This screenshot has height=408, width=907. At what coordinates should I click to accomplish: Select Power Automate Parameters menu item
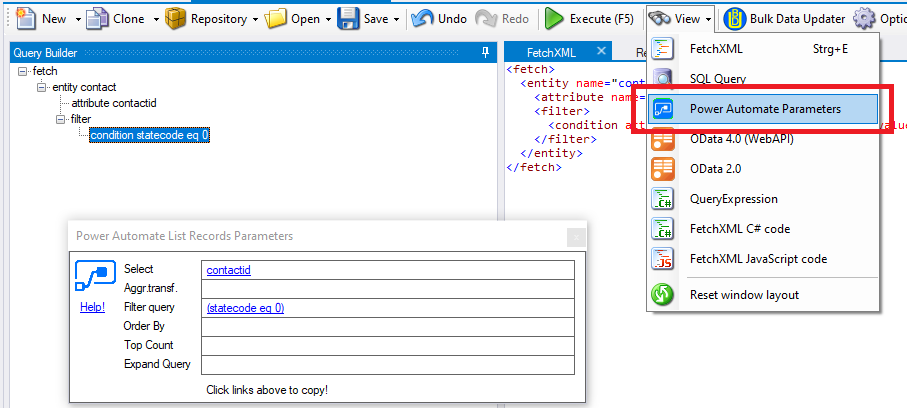763,109
